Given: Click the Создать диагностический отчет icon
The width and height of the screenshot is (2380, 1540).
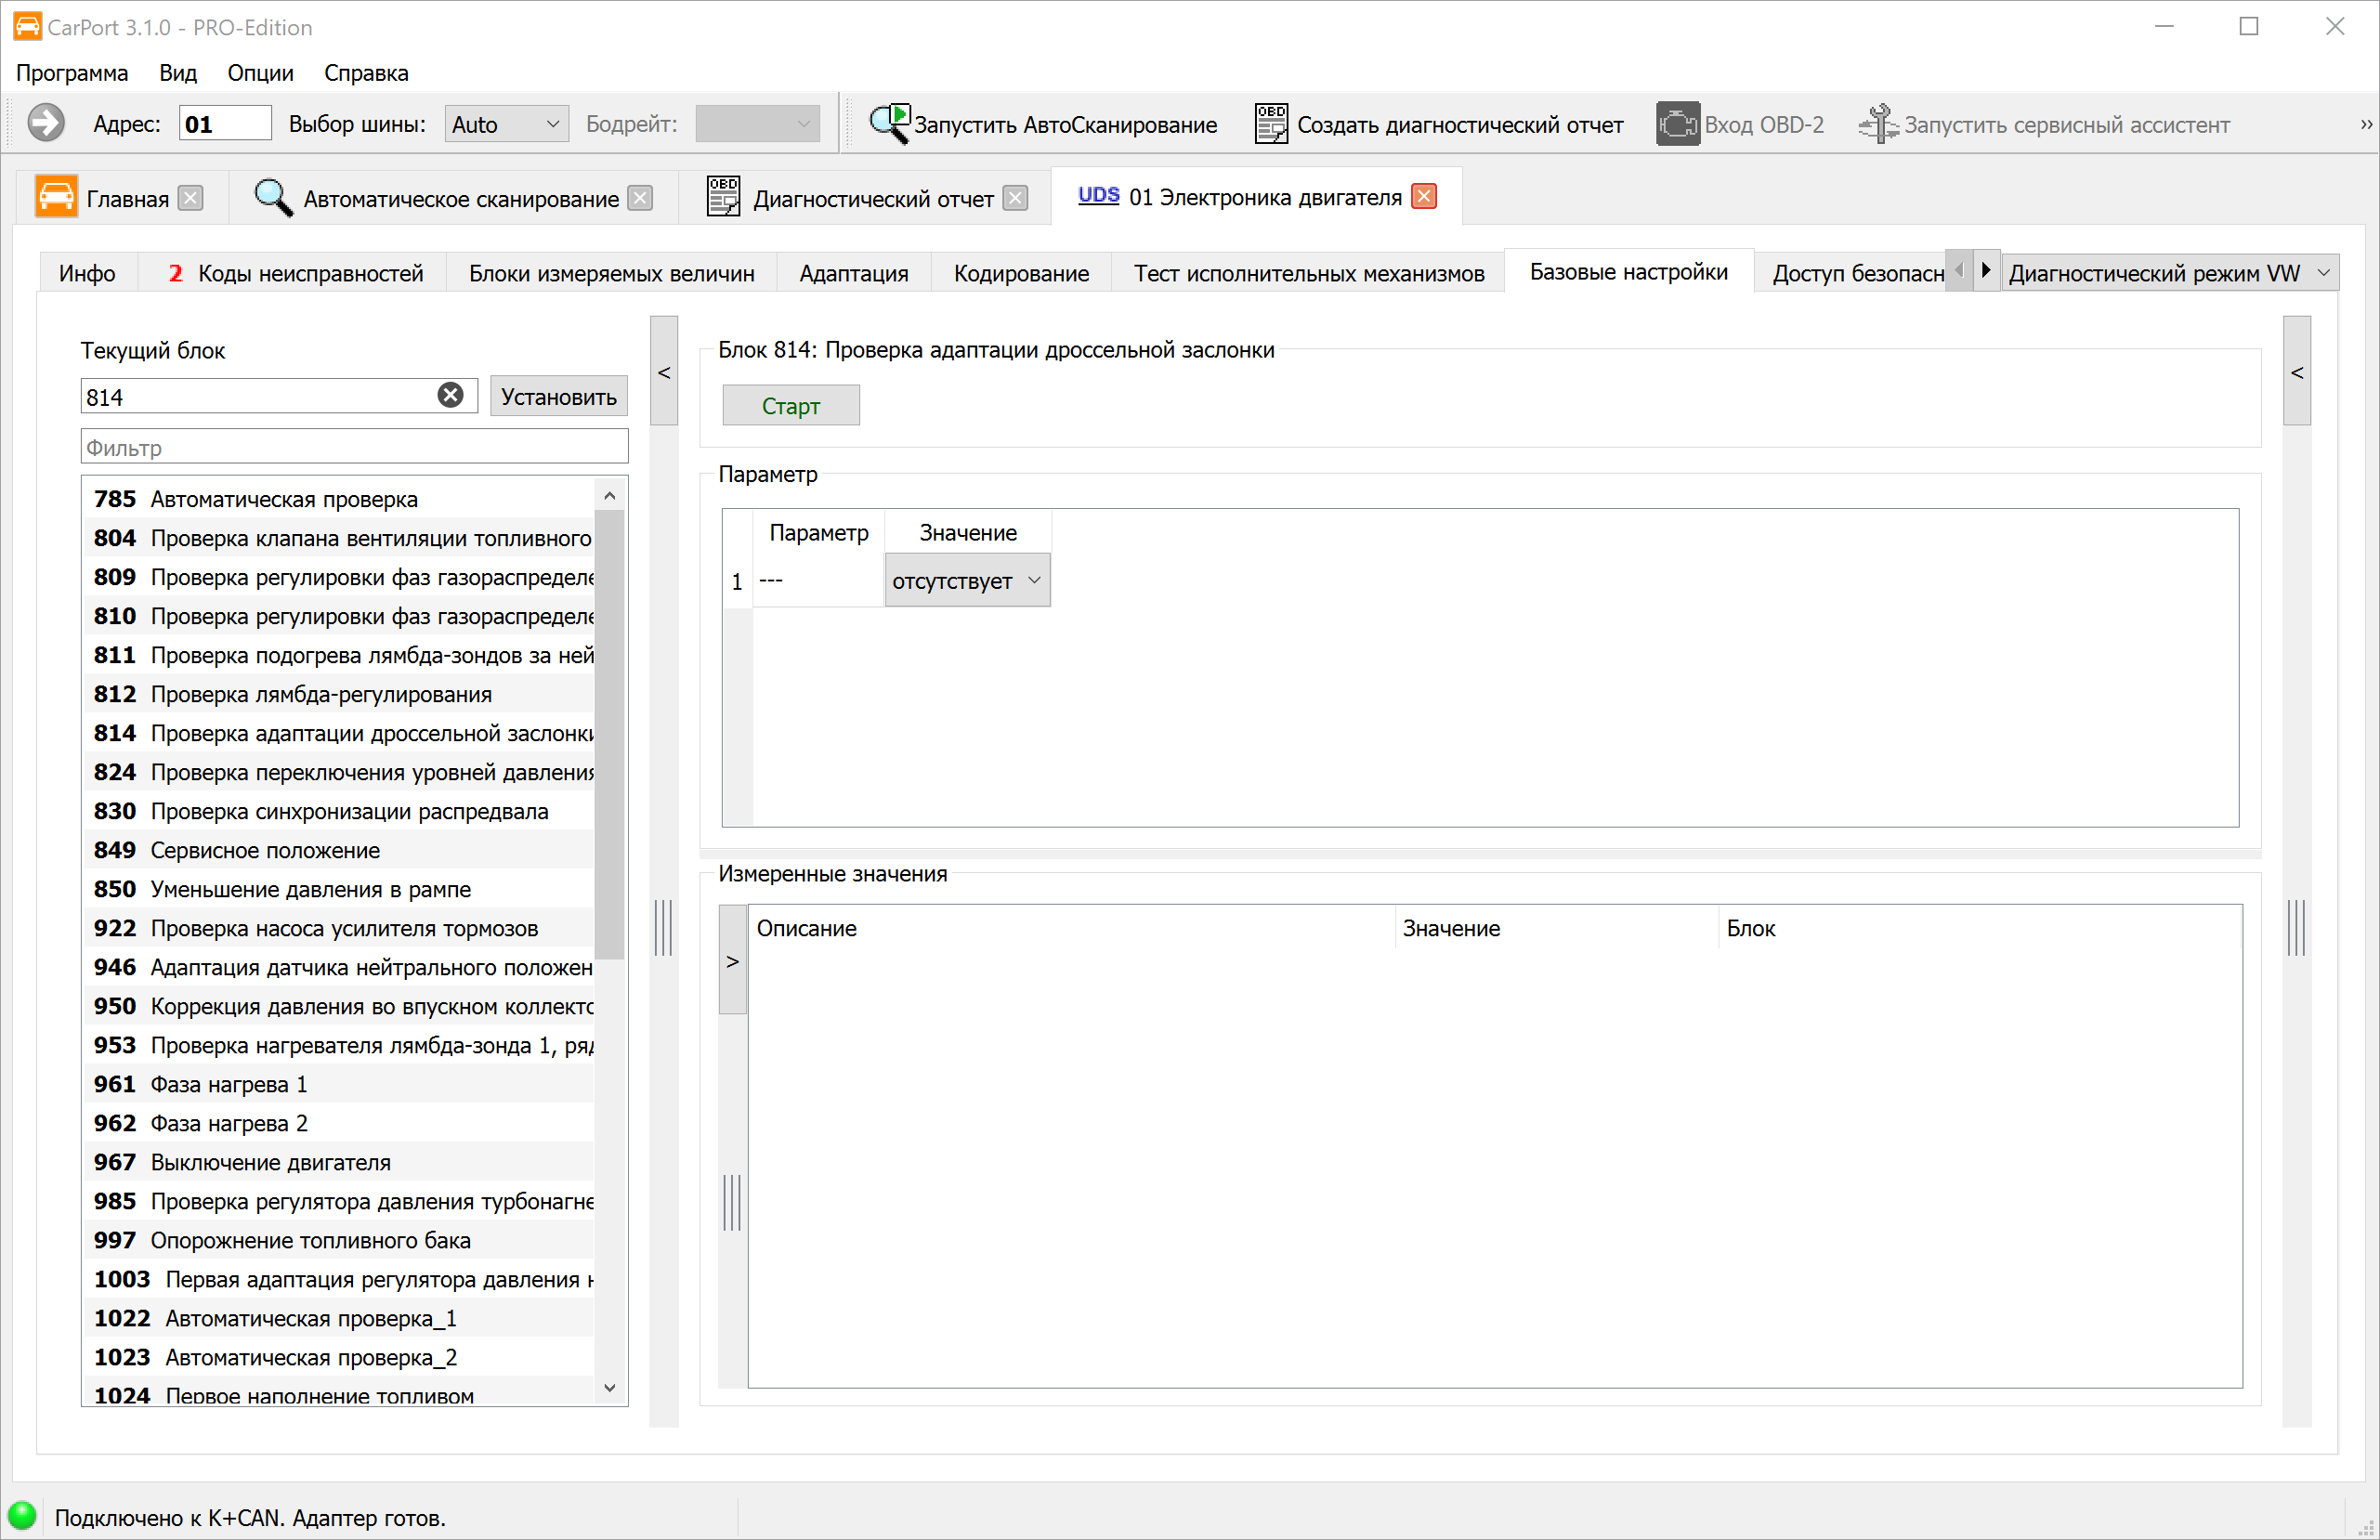Looking at the screenshot, I should pos(1270,124).
